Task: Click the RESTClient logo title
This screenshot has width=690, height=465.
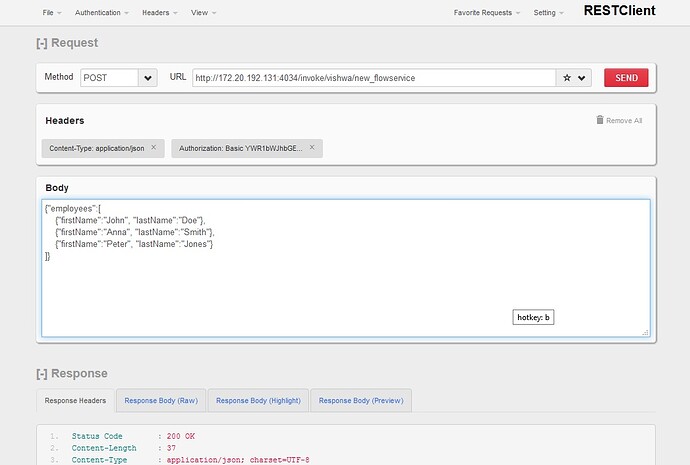Action: coord(619,11)
